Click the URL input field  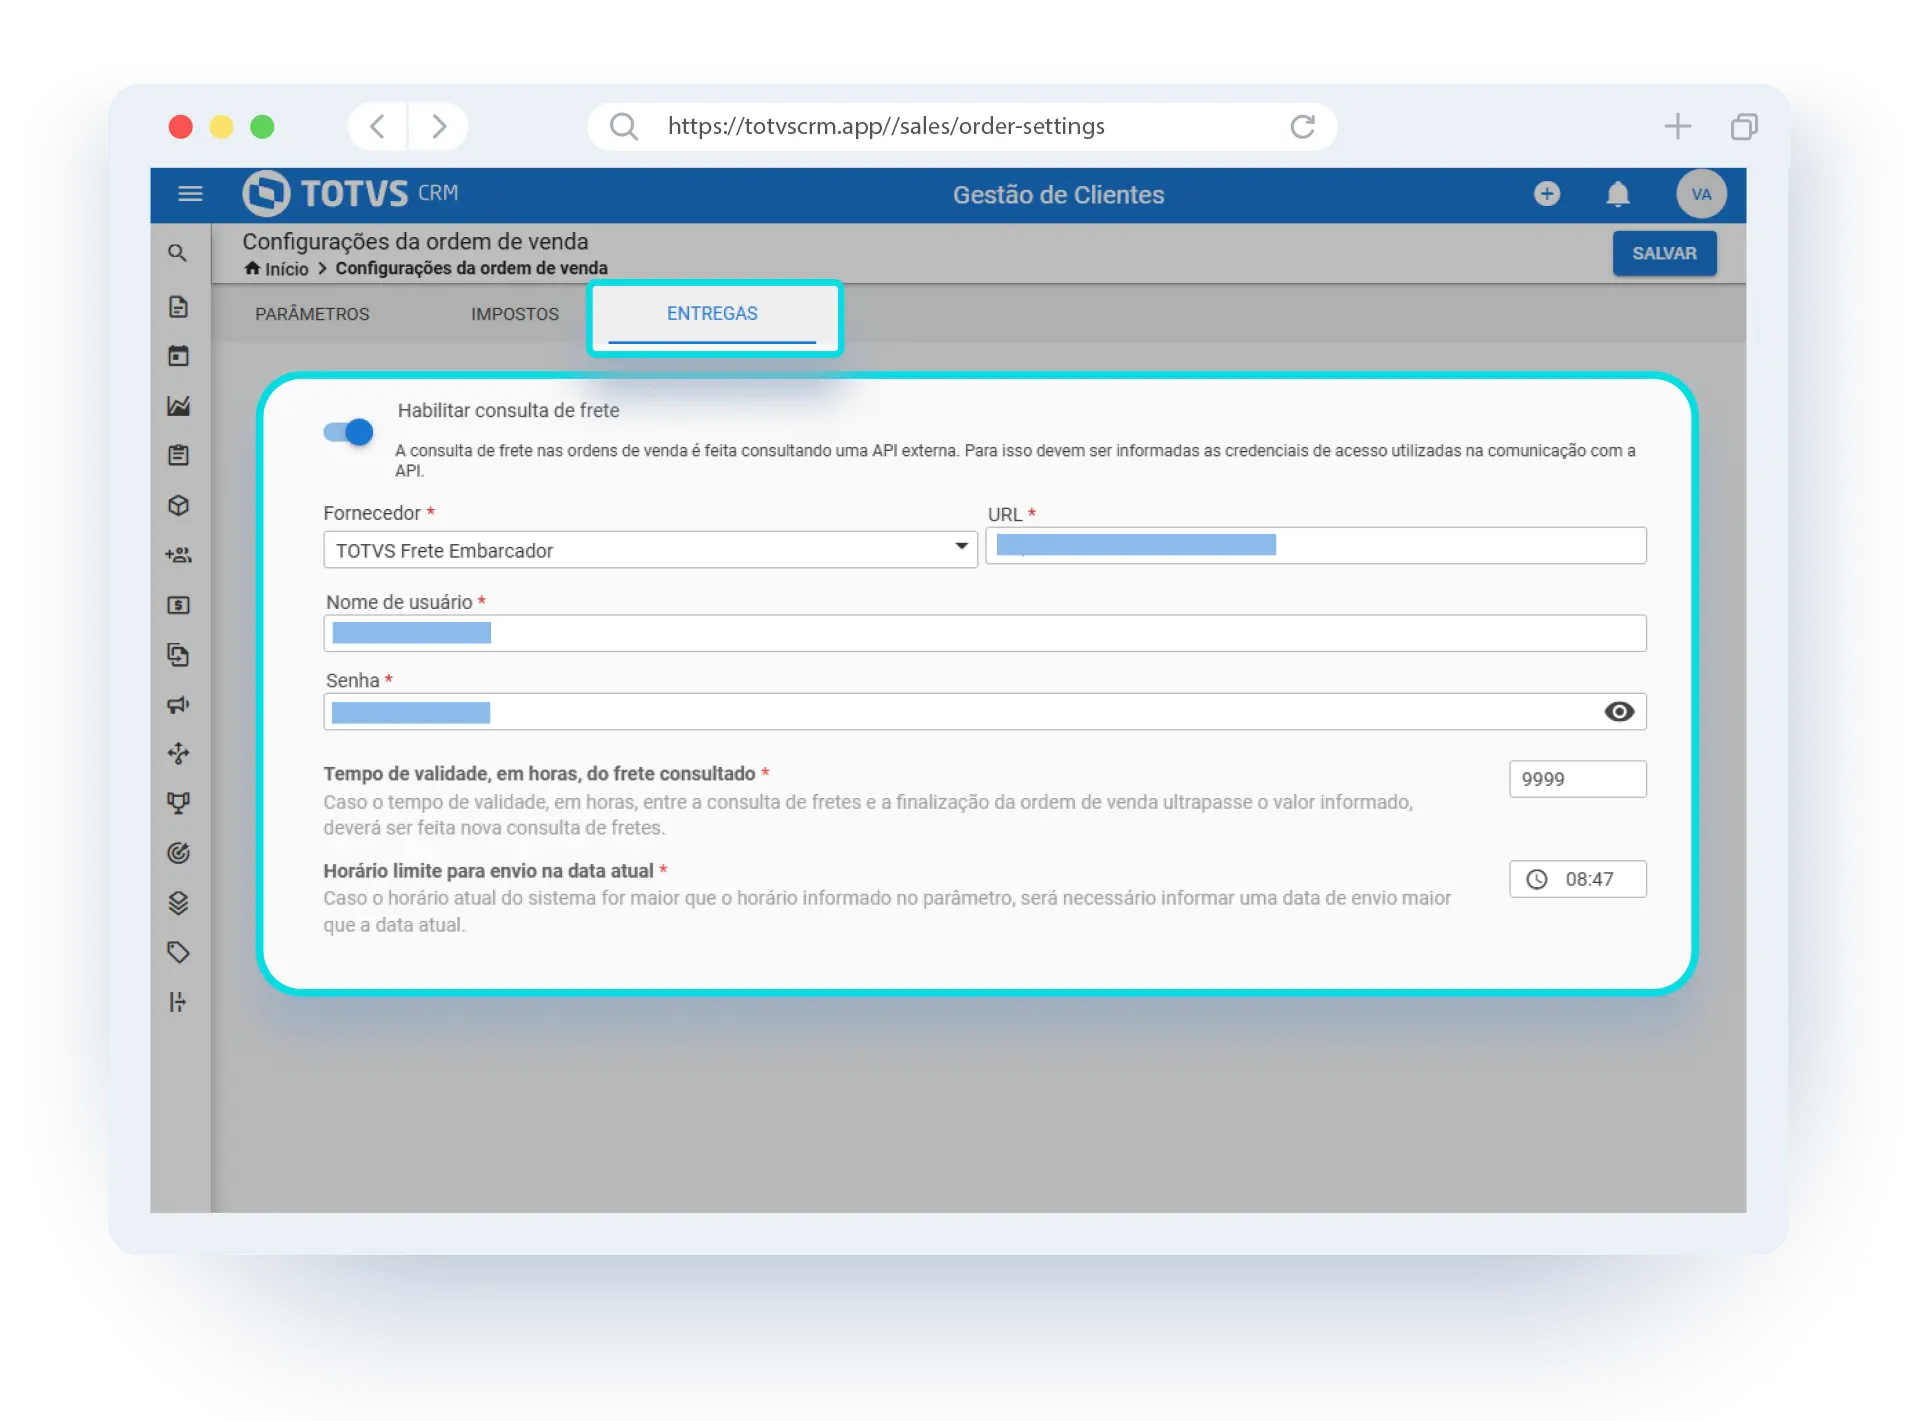tap(1315, 546)
